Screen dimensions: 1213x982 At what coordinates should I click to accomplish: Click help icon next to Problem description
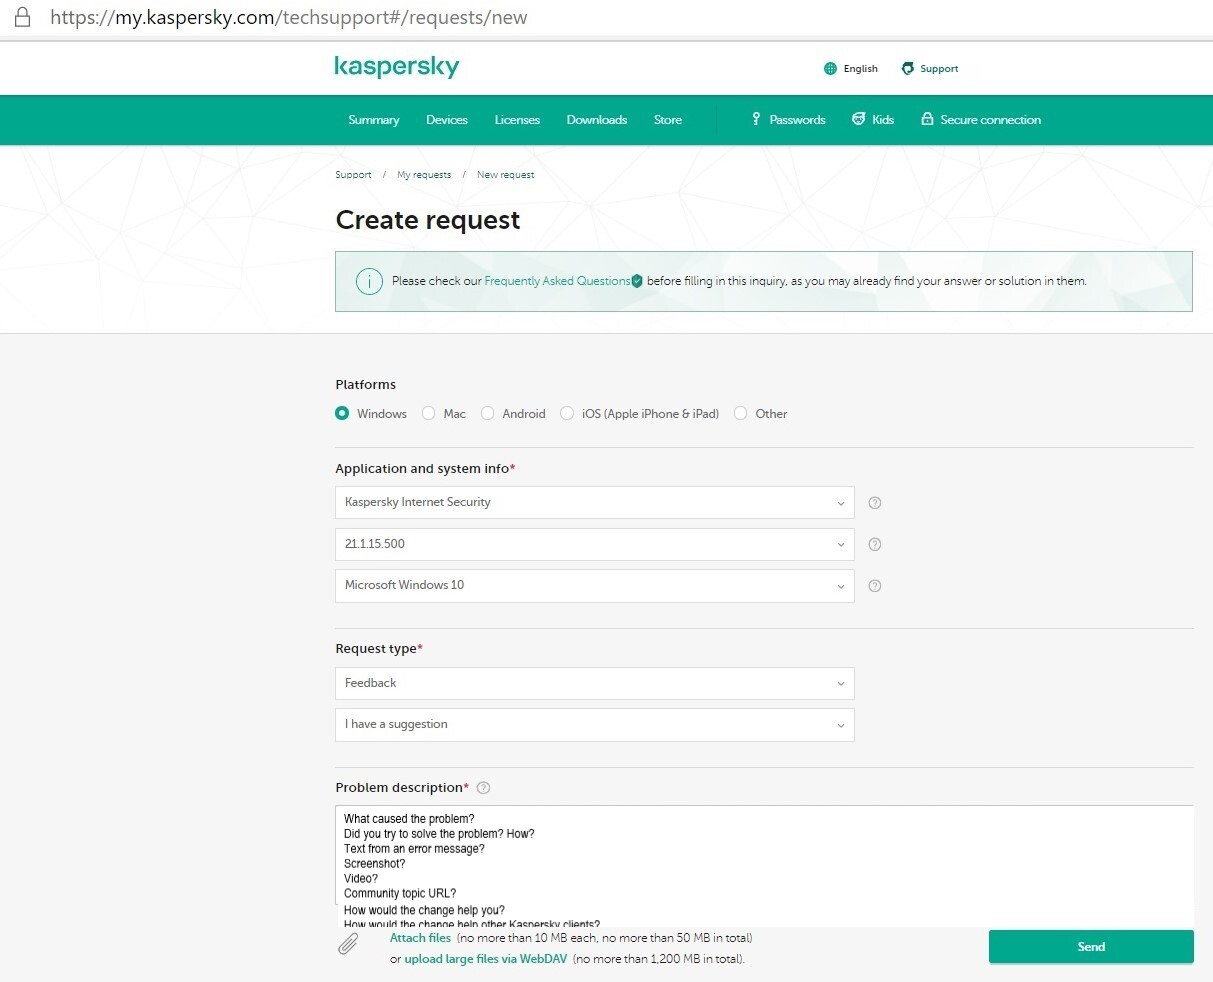click(484, 788)
